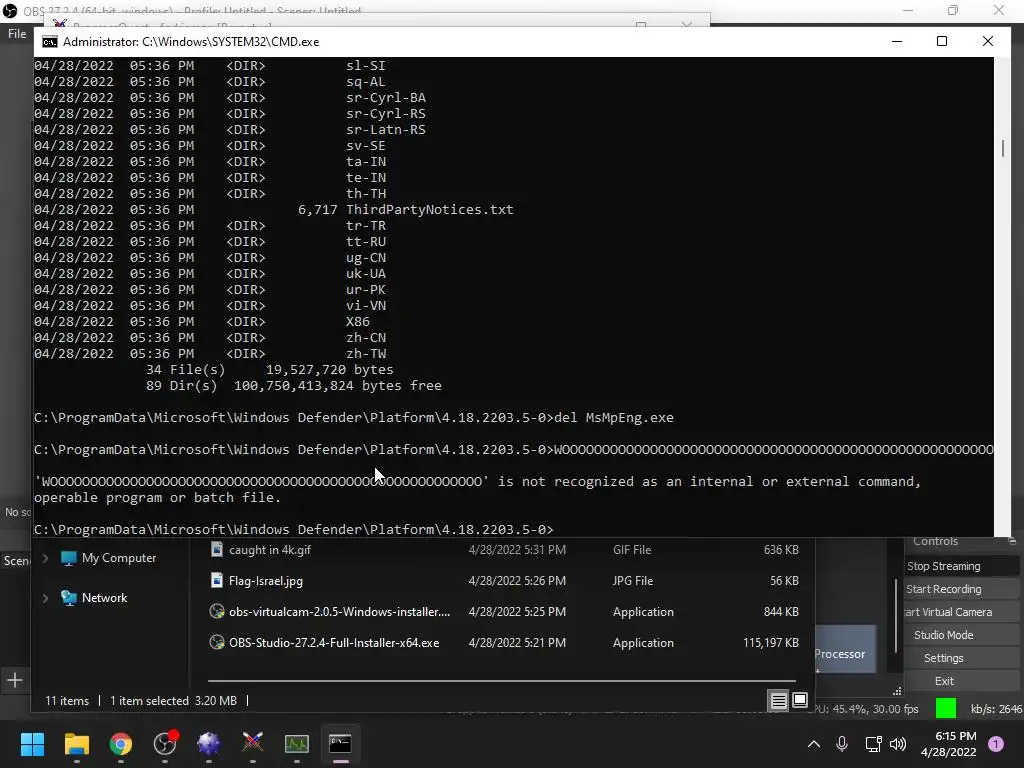The height and width of the screenshot is (768, 1024).
Task: Click the caught in 4k.gif file icon
Action: [x=217, y=550]
